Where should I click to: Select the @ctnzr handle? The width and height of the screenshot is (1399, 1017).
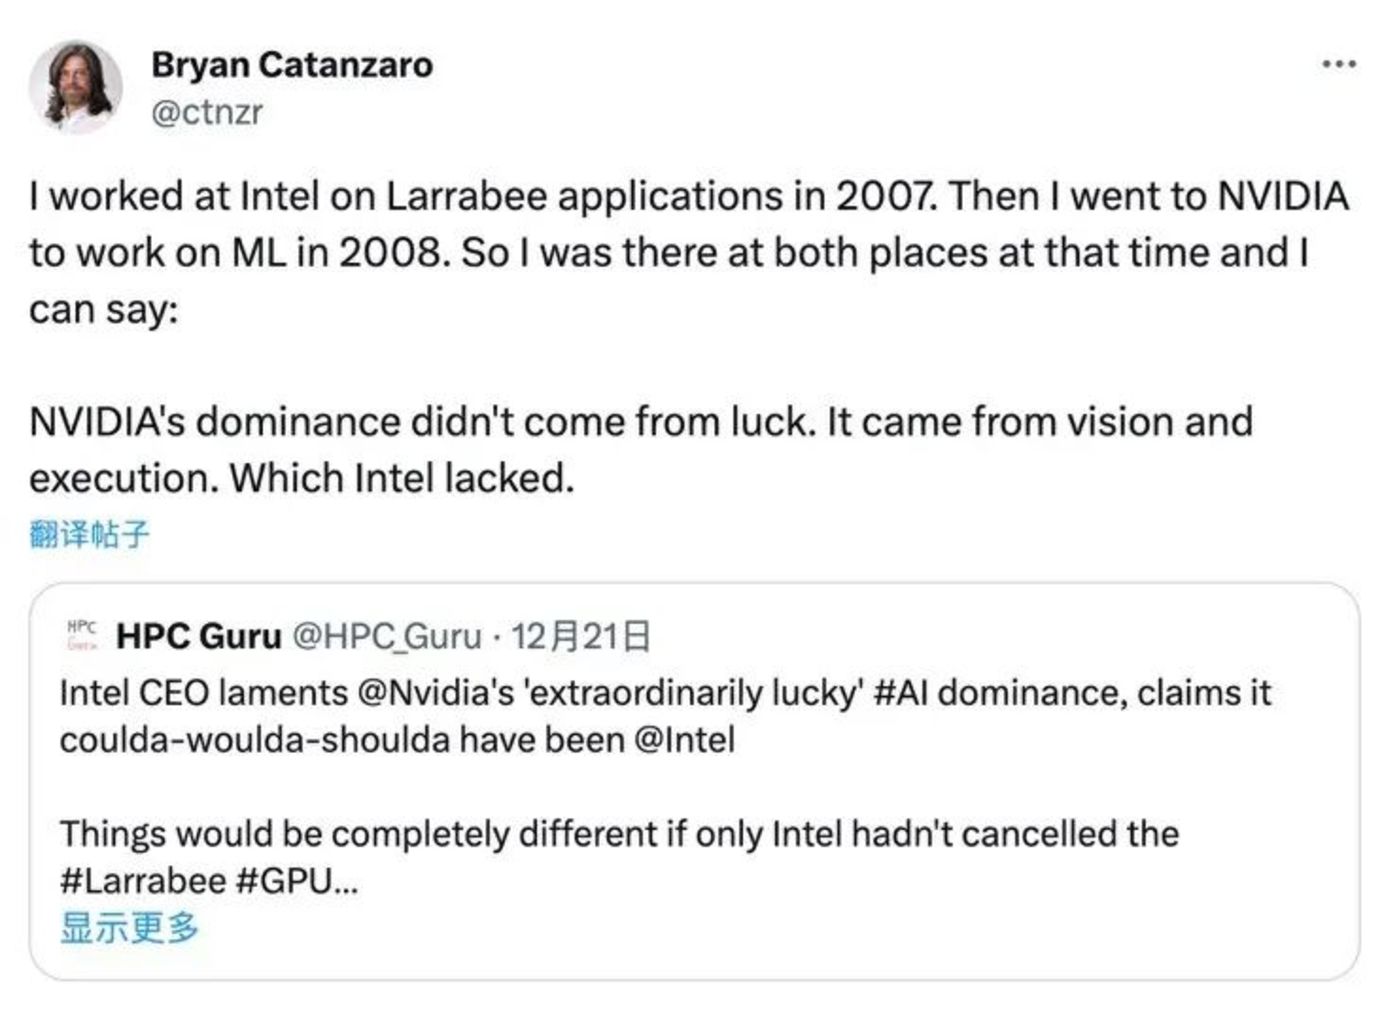point(206,112)
